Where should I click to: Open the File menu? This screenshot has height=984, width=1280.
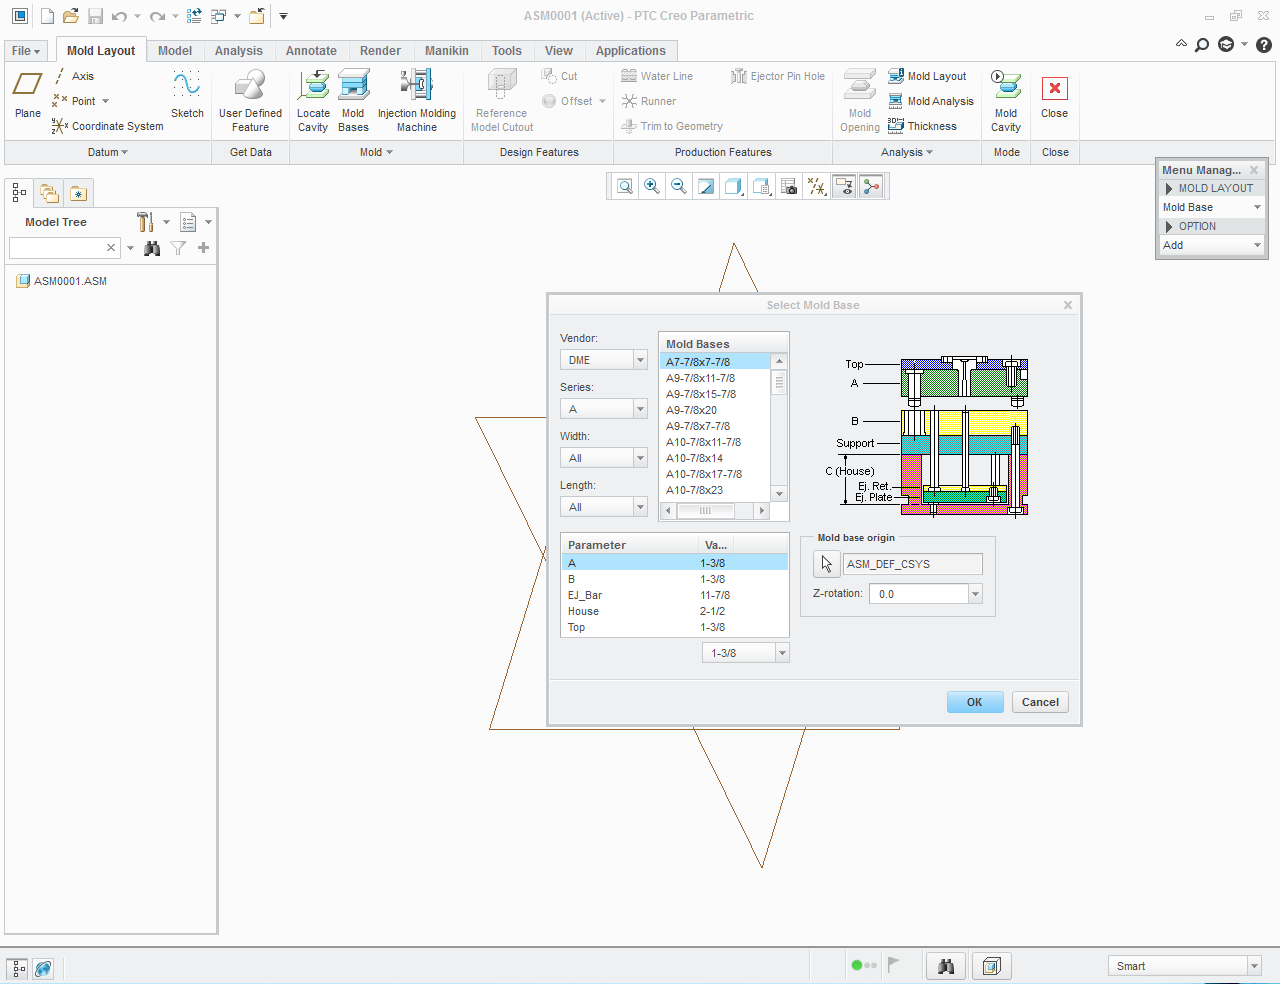[26, 51]
